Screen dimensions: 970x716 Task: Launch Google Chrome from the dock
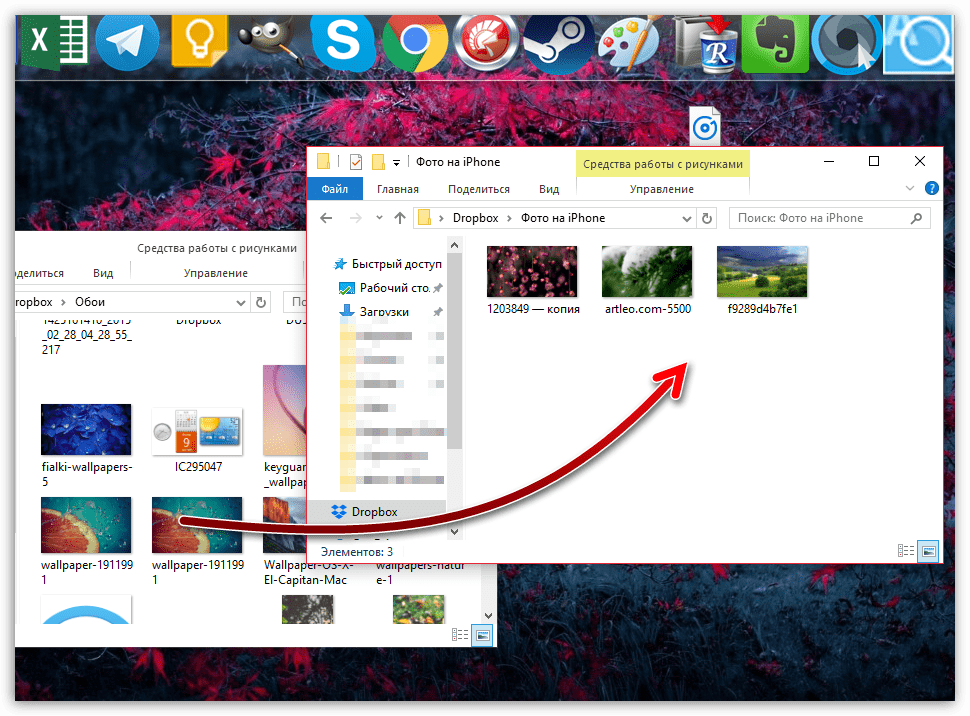(414, 40)
